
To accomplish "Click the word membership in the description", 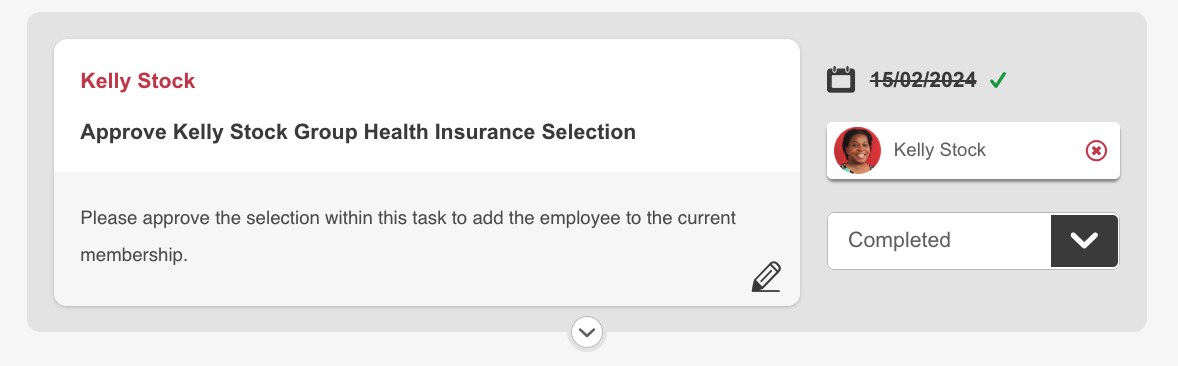I will (x=133, y=256).
